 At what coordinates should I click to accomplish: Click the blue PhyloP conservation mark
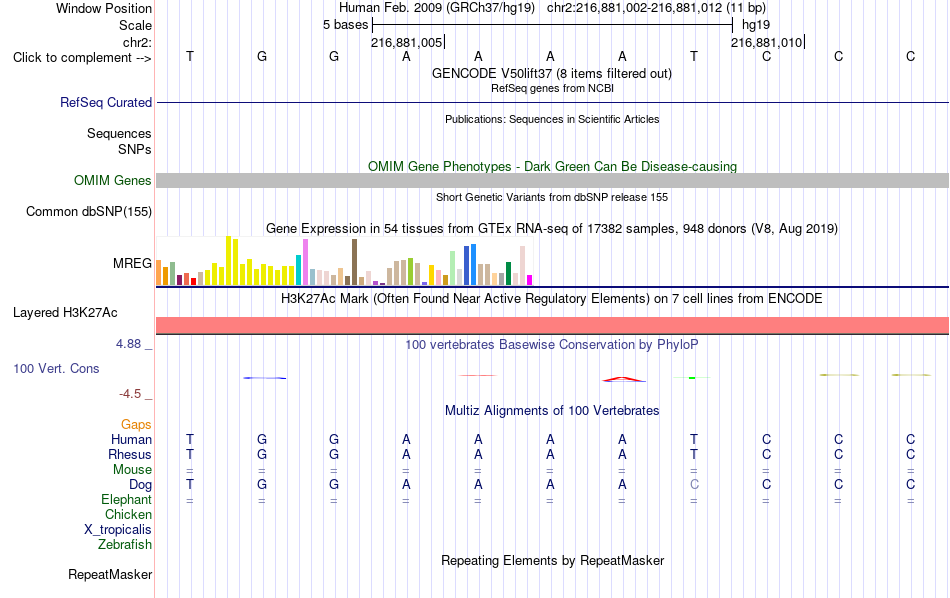265,378
